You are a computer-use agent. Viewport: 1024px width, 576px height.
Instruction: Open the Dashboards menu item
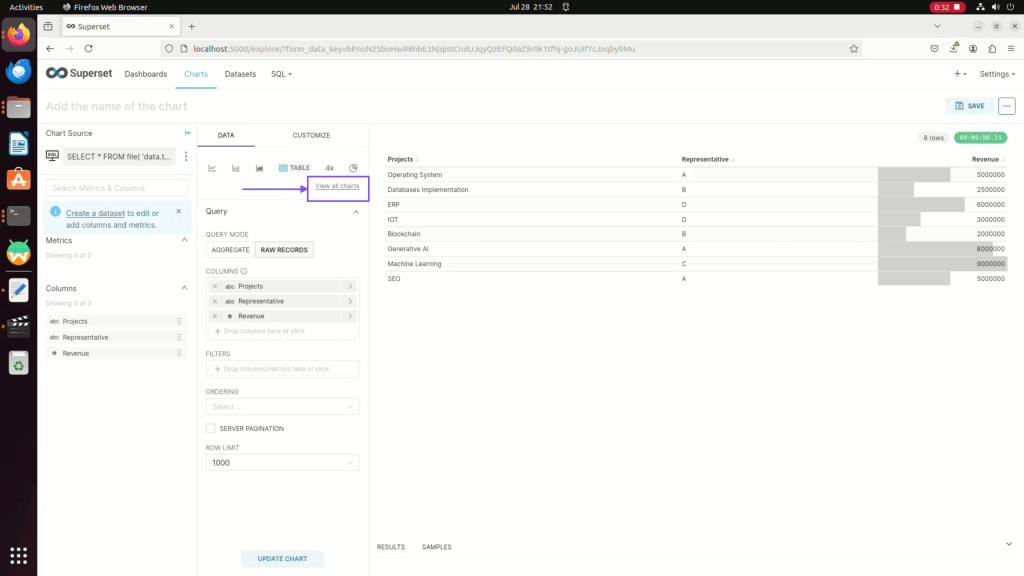(x=146, y=74)
